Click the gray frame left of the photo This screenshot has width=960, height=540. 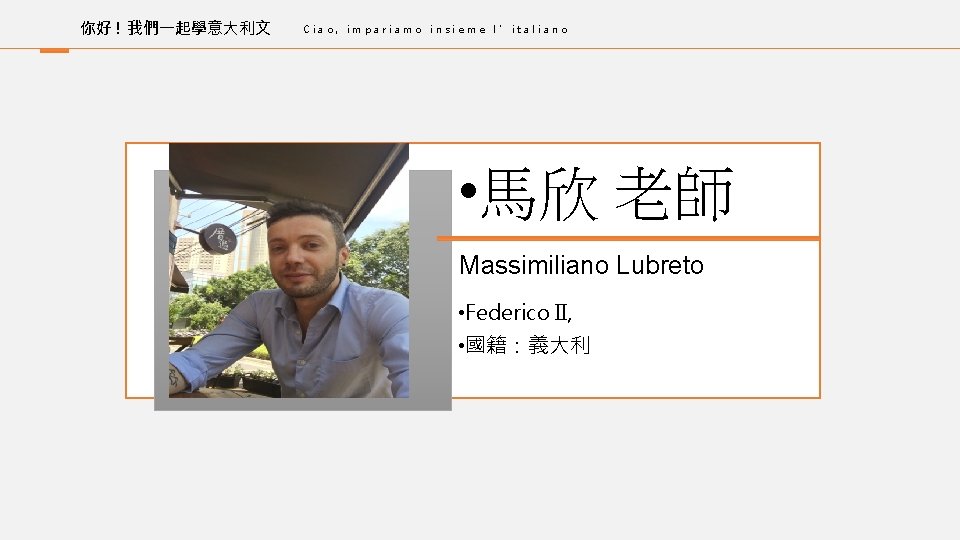point(162,290)
